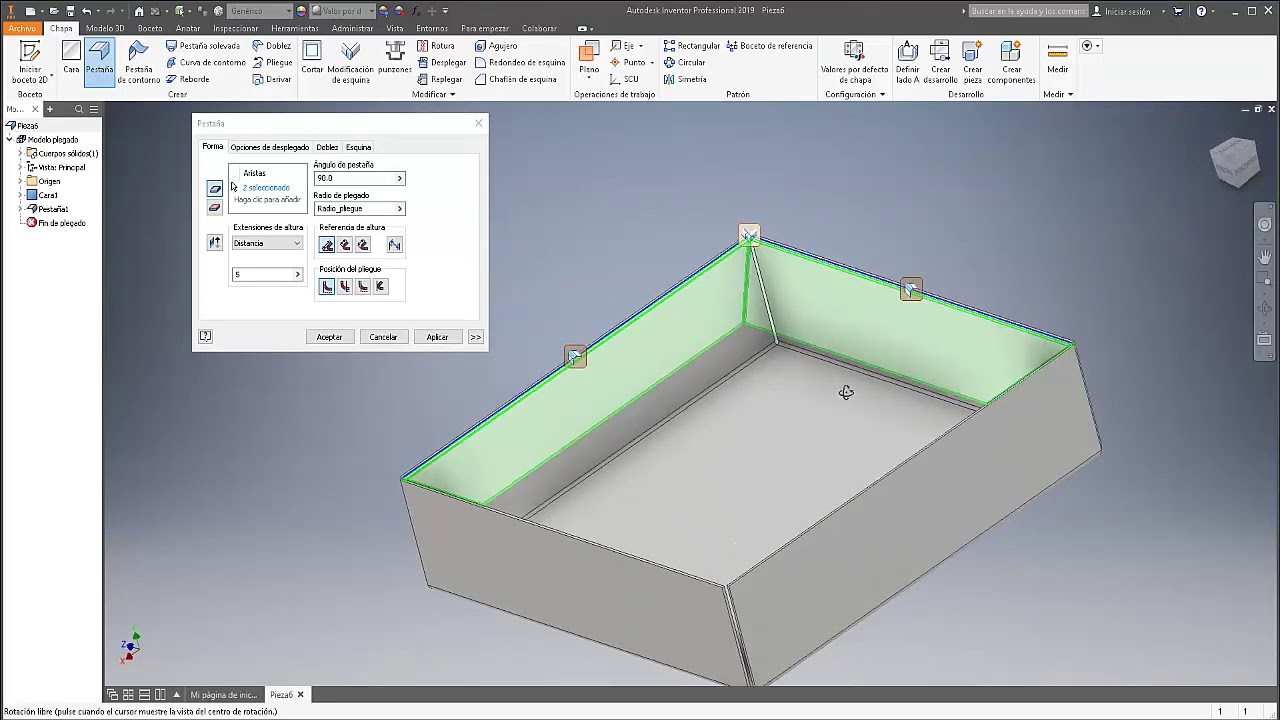The height and width of the screenshot is (720, 1280).
Task: Toggle the fourth Referencia de altura button
Action: (x=395, y=245)
